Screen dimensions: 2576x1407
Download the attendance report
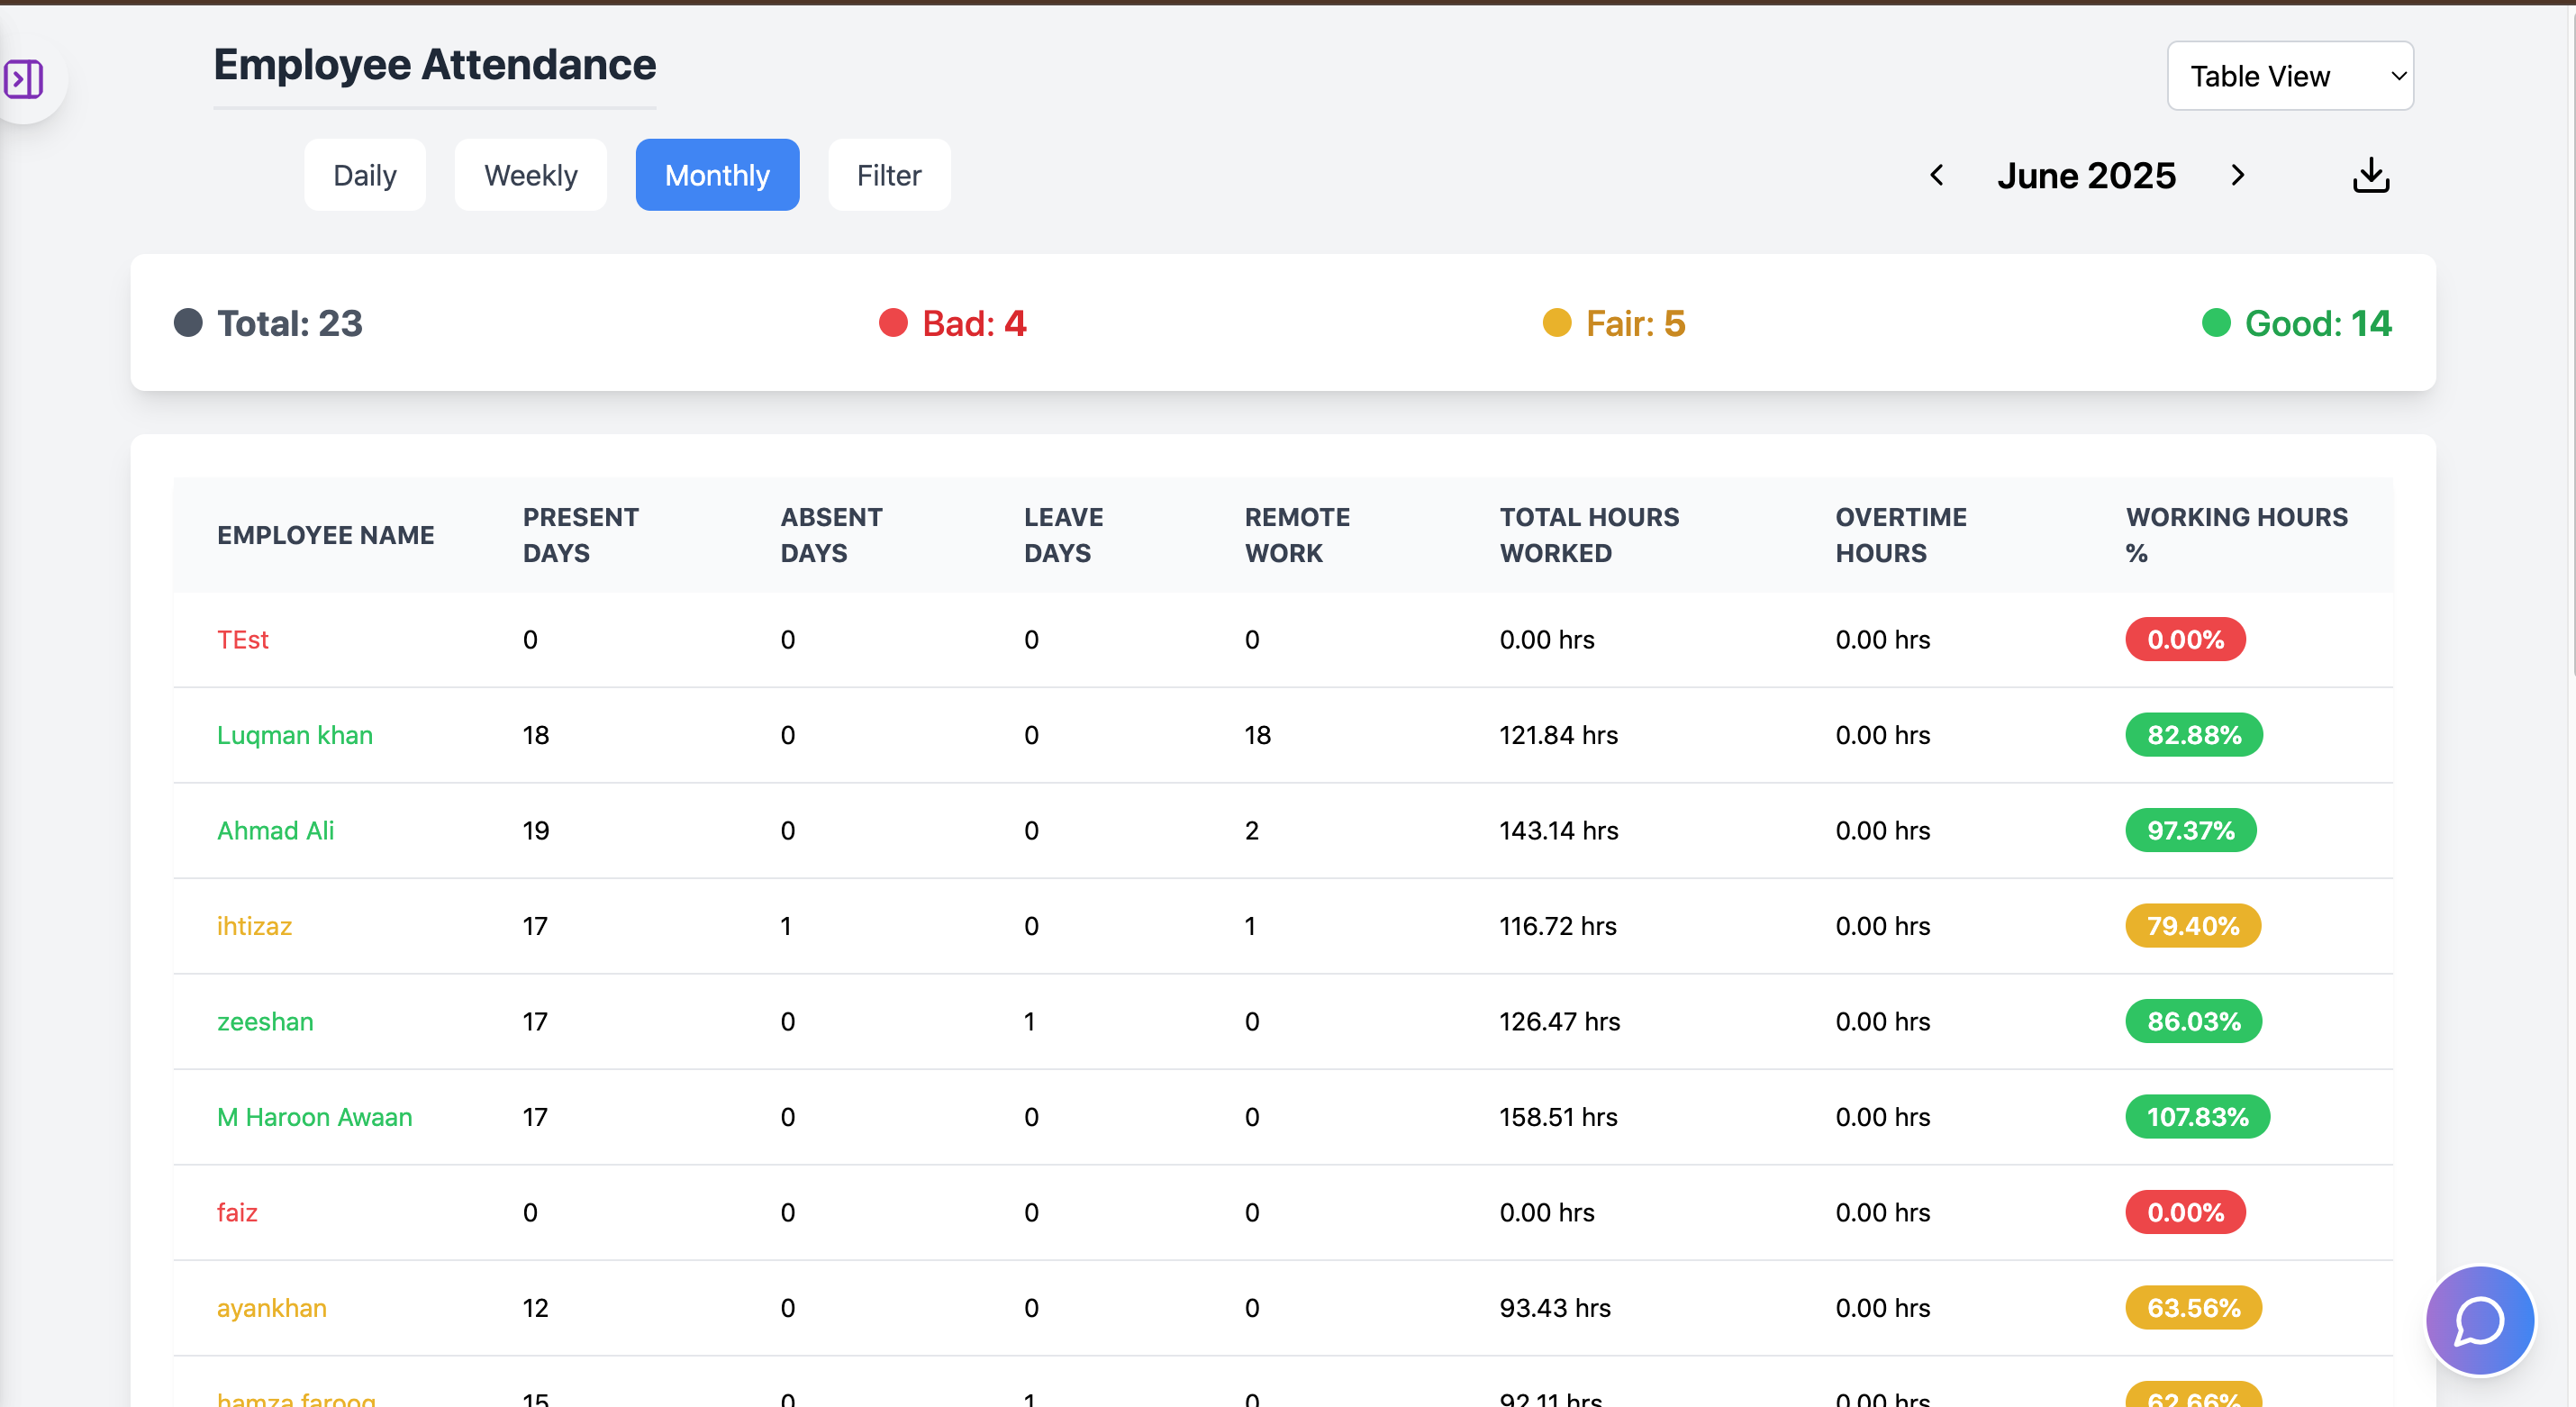click(2371, 175)
